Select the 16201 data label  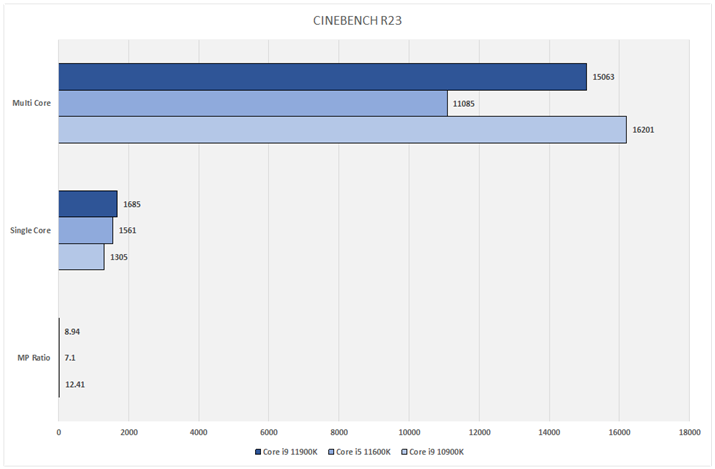click(x=645, y=130)
